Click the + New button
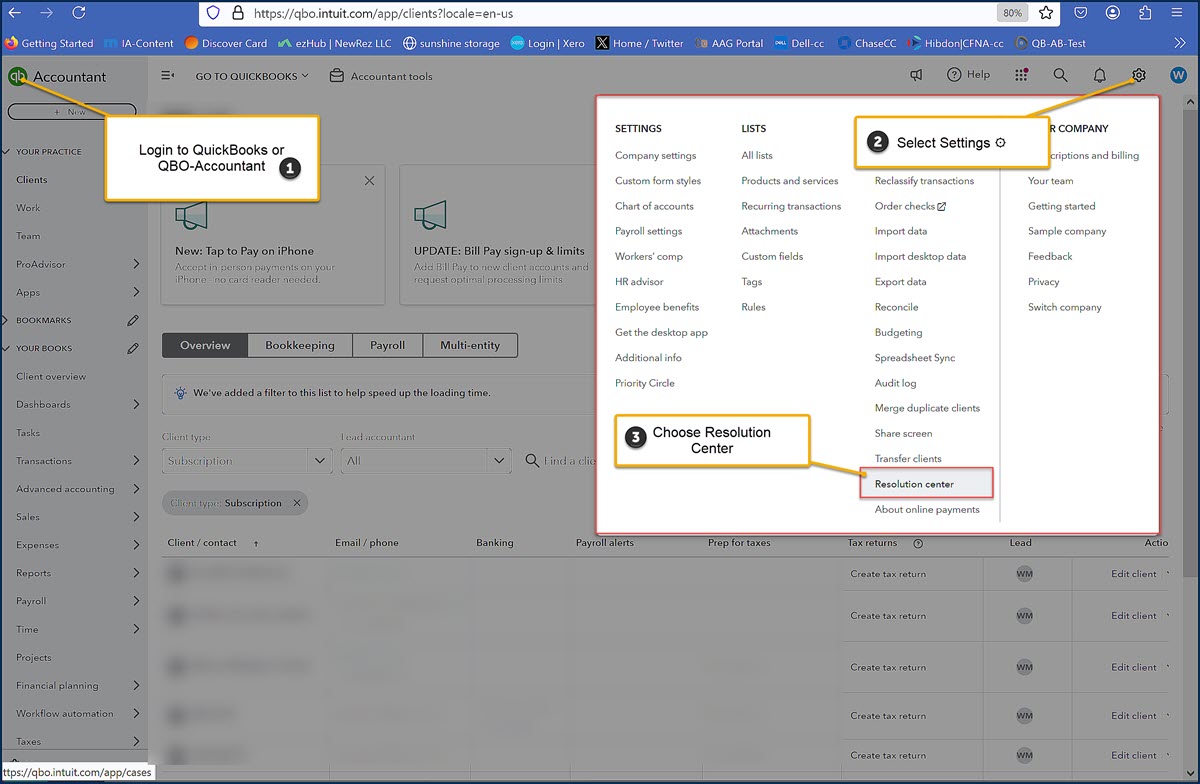The image size is (1200, 784). (x=71, y=112)
